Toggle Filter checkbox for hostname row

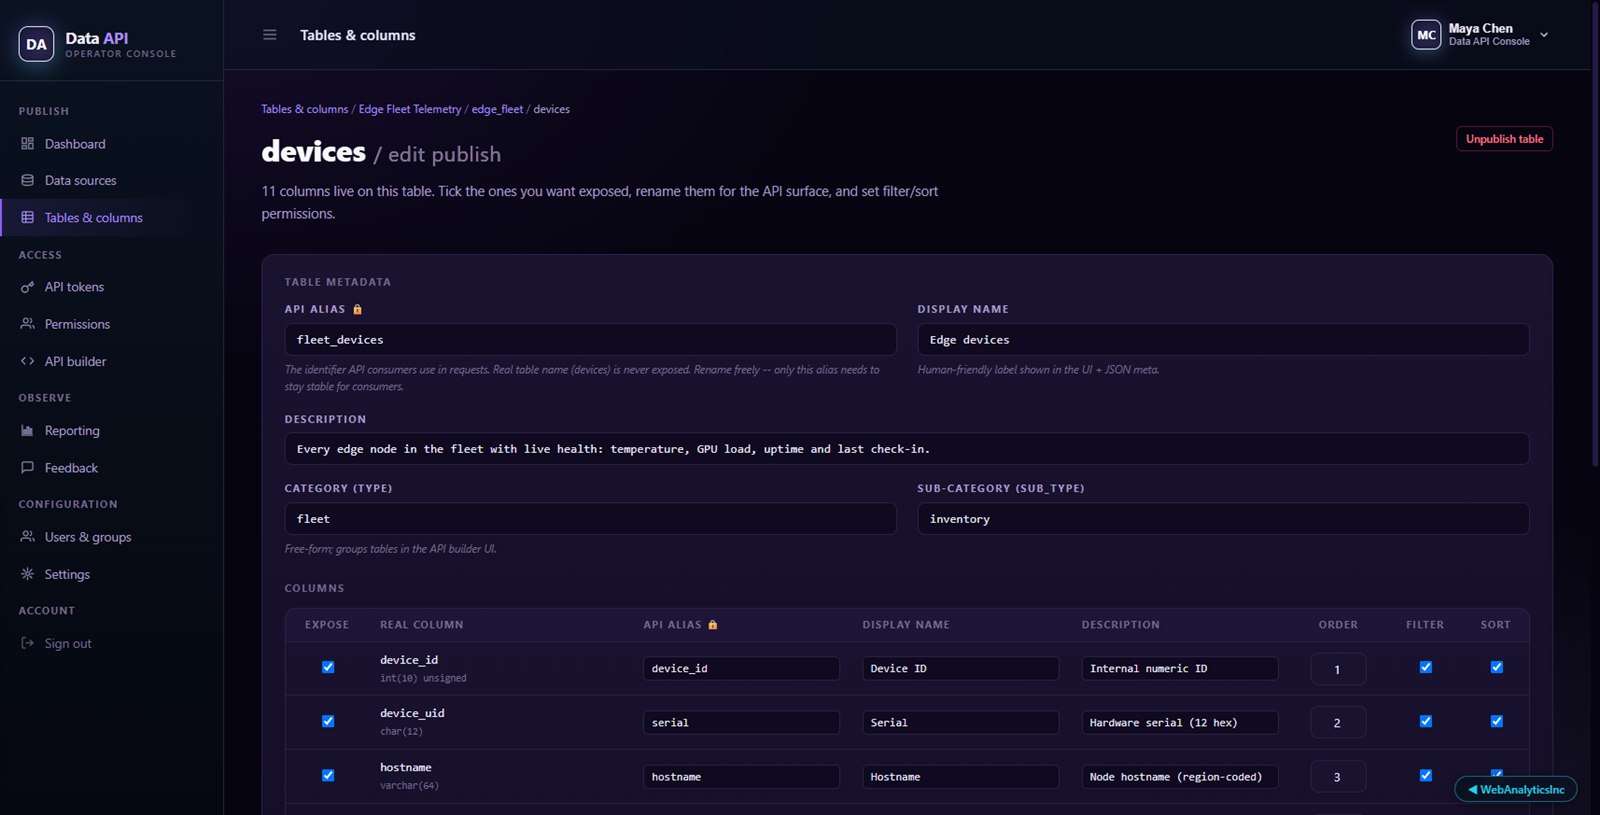pyautogui.click(x=1426, y=775)
